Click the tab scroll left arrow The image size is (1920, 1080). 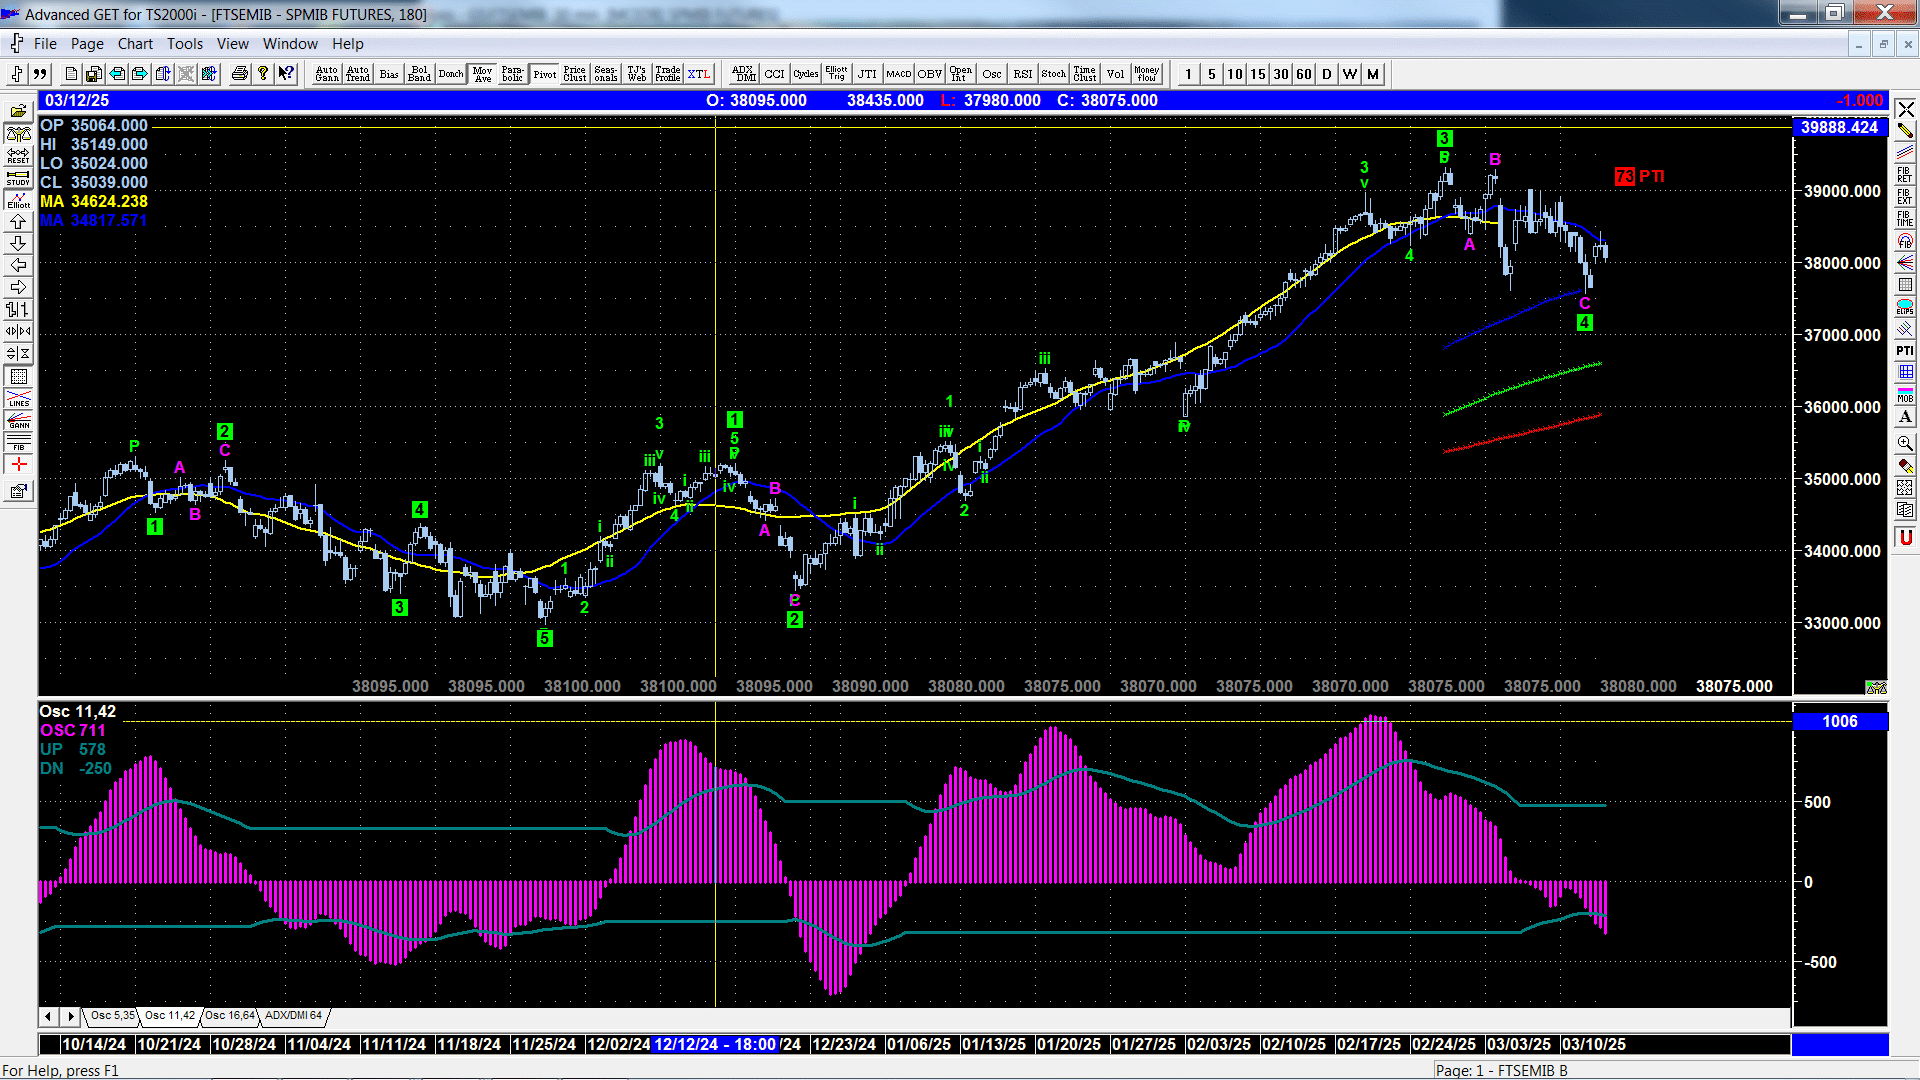pyautogui.click(x=48, y=1016)
